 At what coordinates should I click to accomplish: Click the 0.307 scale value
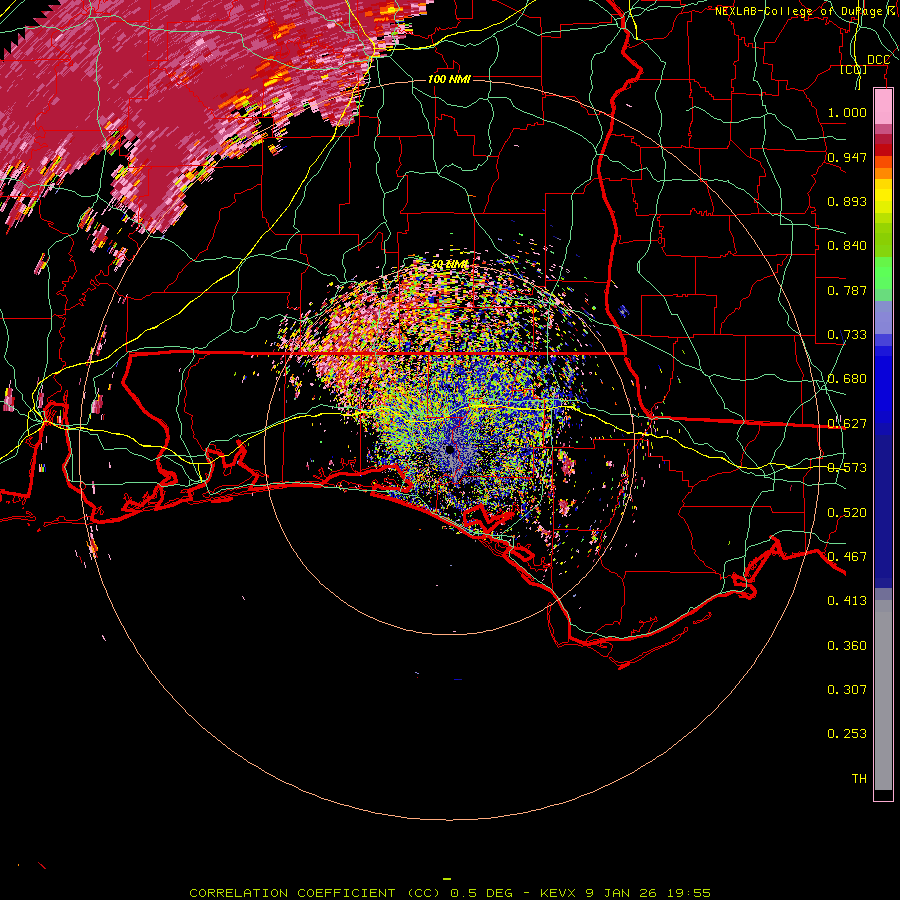tap(847, 690)
